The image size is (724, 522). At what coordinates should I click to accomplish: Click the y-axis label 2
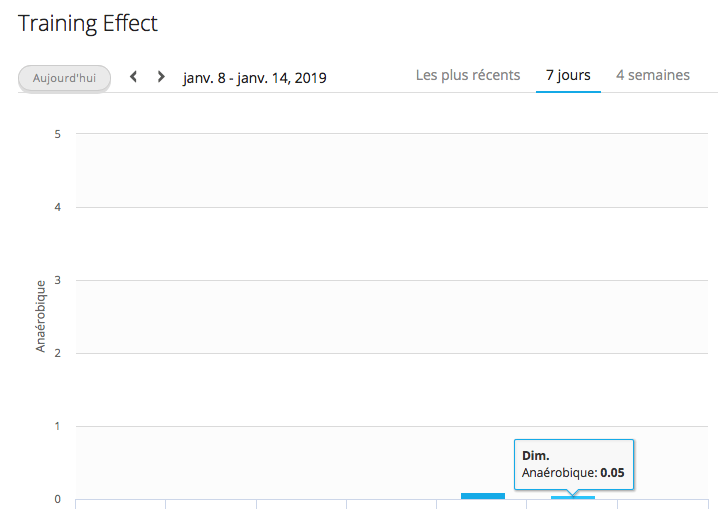(58, 353)
